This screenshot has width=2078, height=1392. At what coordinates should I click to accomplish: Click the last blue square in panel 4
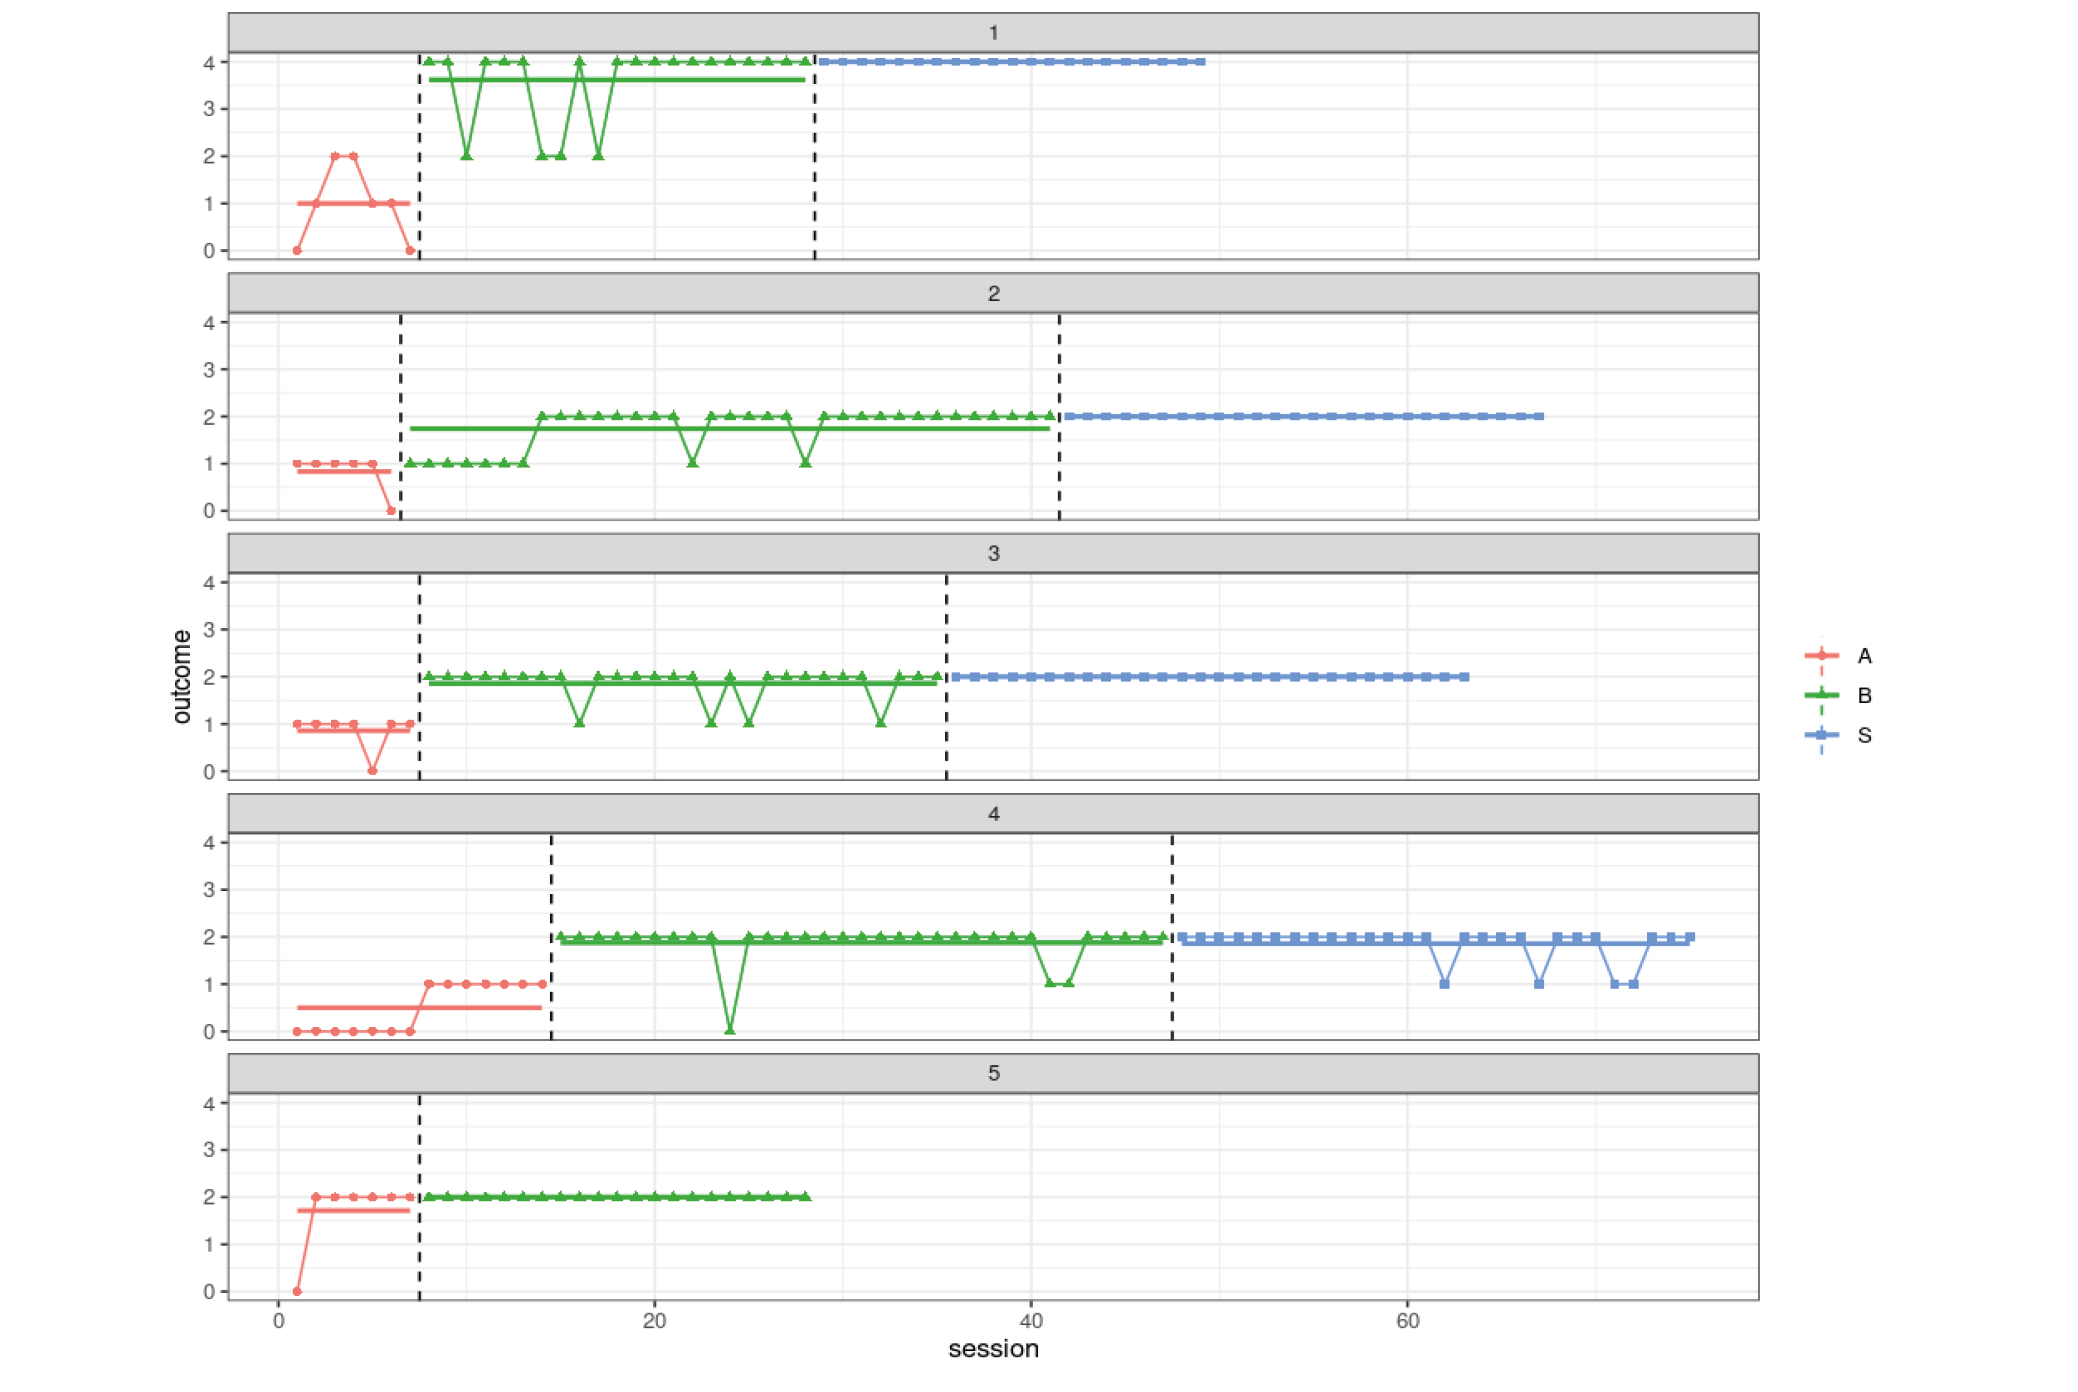coord(1690,937)
